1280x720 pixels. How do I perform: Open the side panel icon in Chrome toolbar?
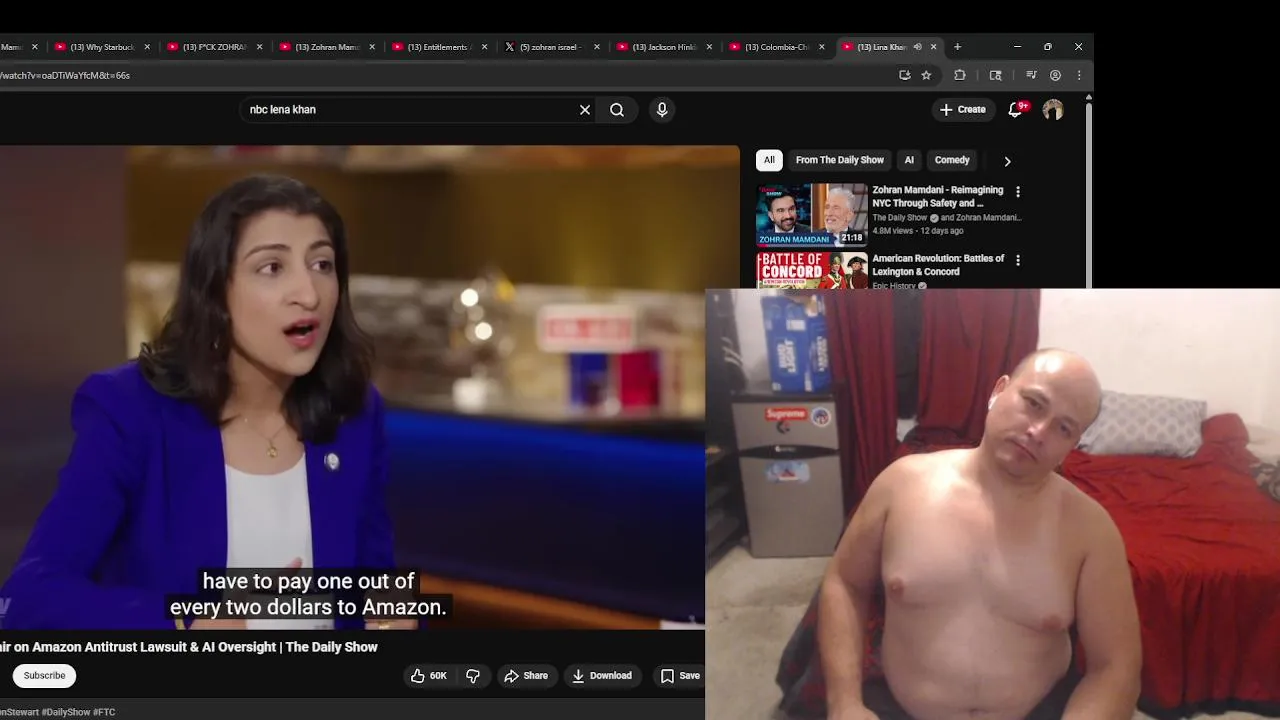click(x=995, y=75)
